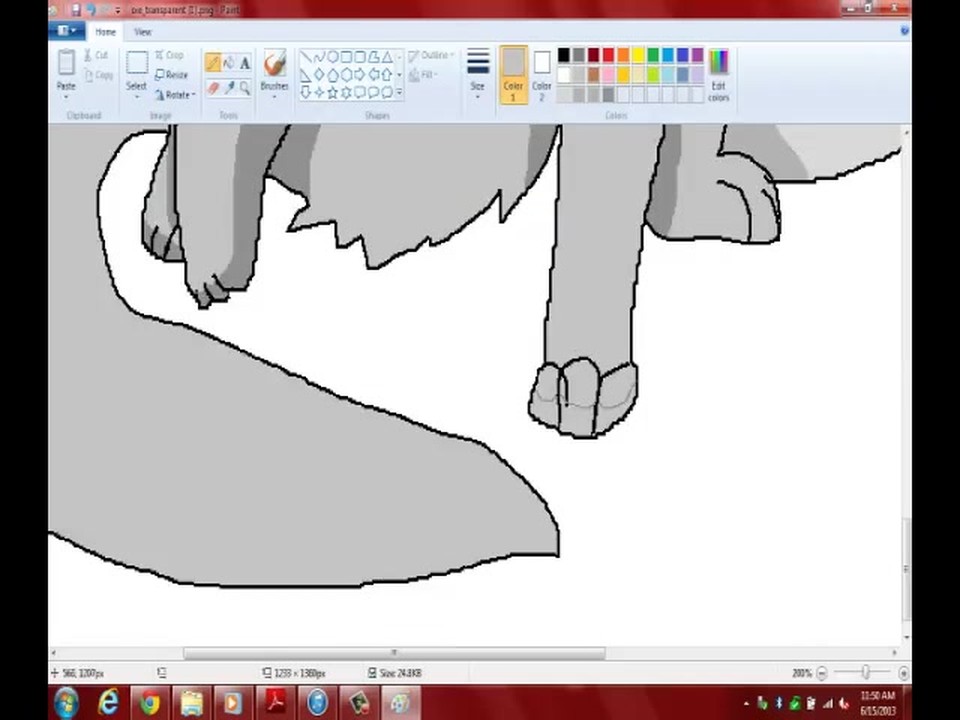This screenshot has height=720, width=960.
Task: Pick the black color swatch
Action: [x=564, y=55]
